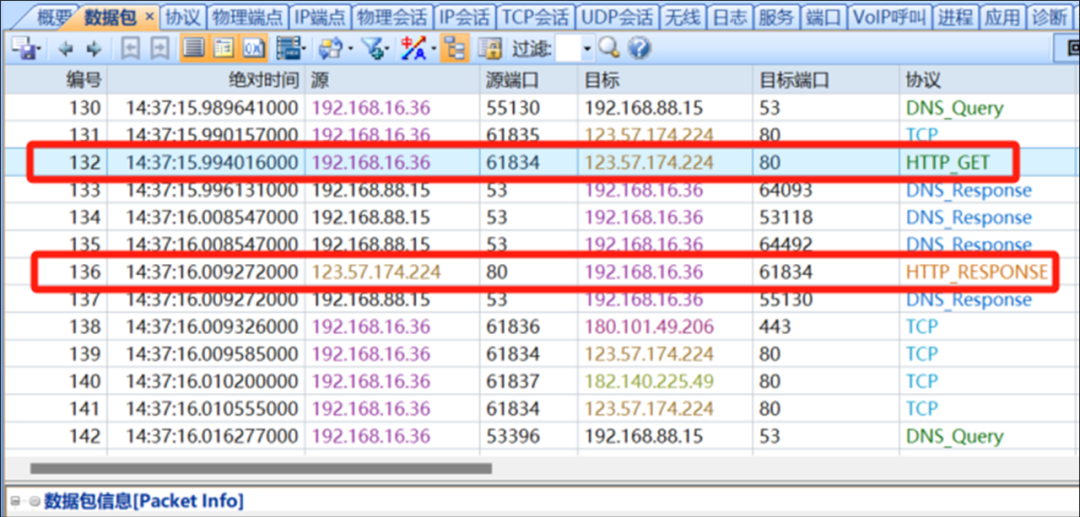Click the next bookmark icon
1080x517 pixels.
point(160,48)
